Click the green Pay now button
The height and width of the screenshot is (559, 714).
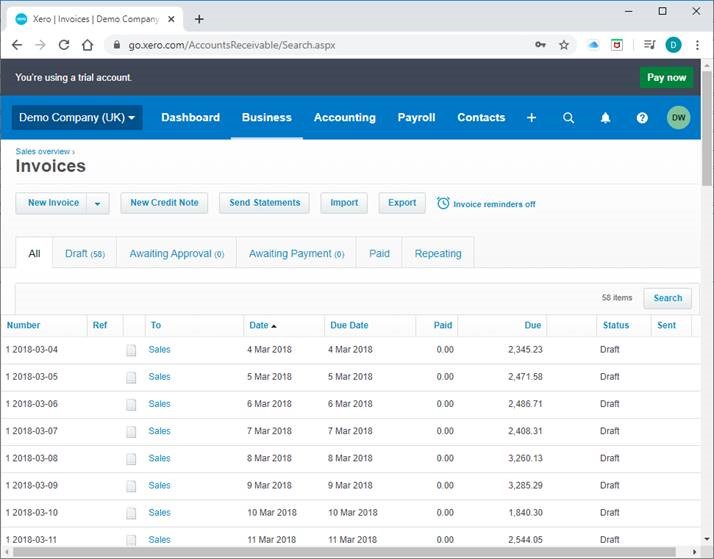click(x=667, y=77)
